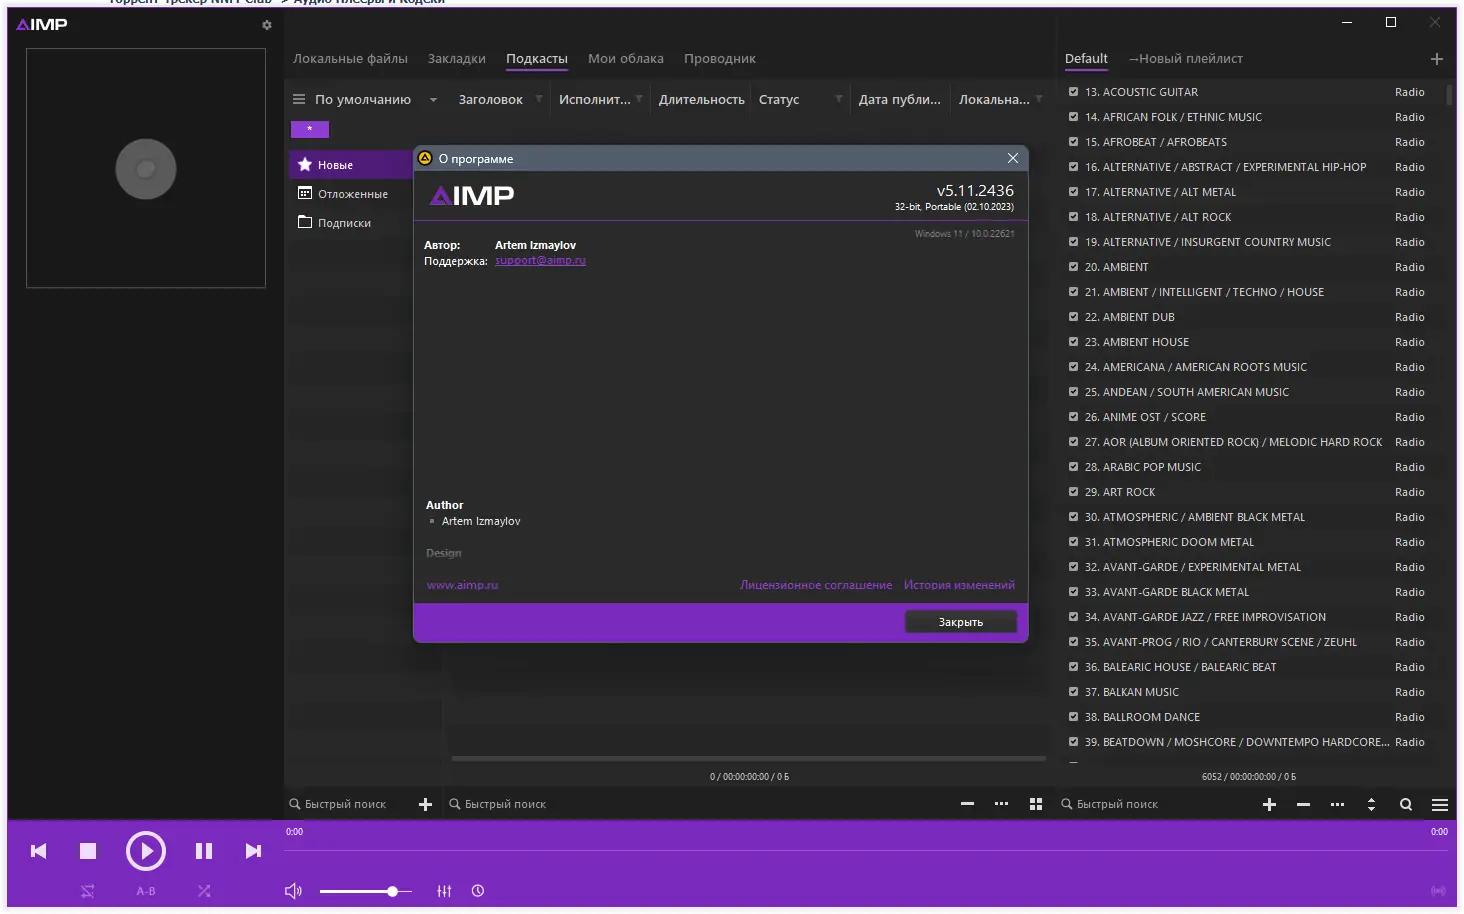This screenshot has width=1464, height=914.
Task: Mute audio via the speaker icon
Action: pos(292,890)
